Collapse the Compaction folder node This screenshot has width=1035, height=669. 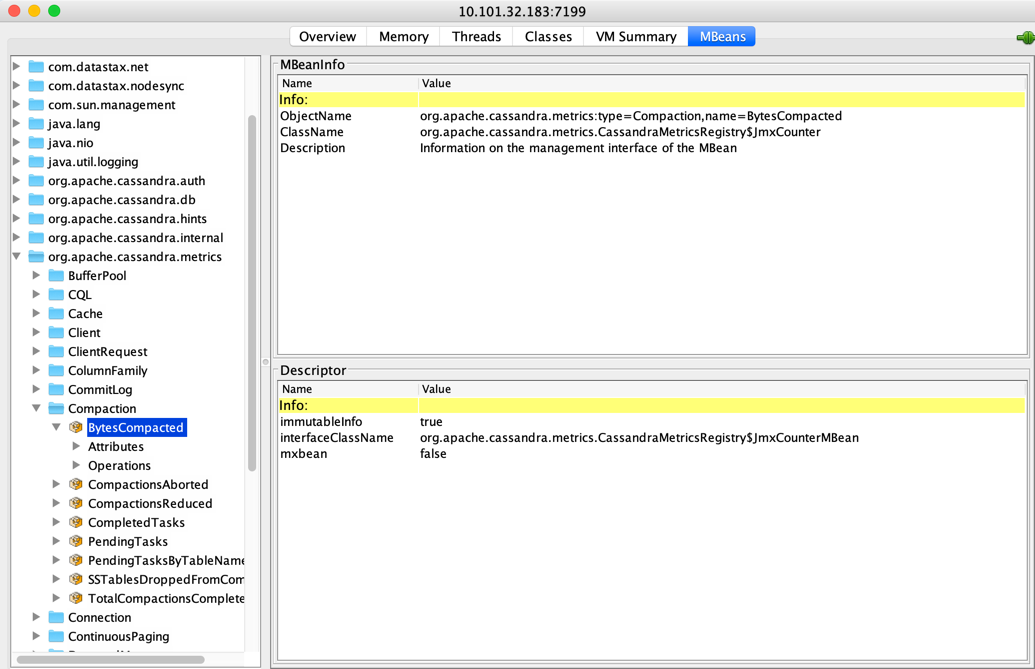pyautogui.click(x=37, y=409)
